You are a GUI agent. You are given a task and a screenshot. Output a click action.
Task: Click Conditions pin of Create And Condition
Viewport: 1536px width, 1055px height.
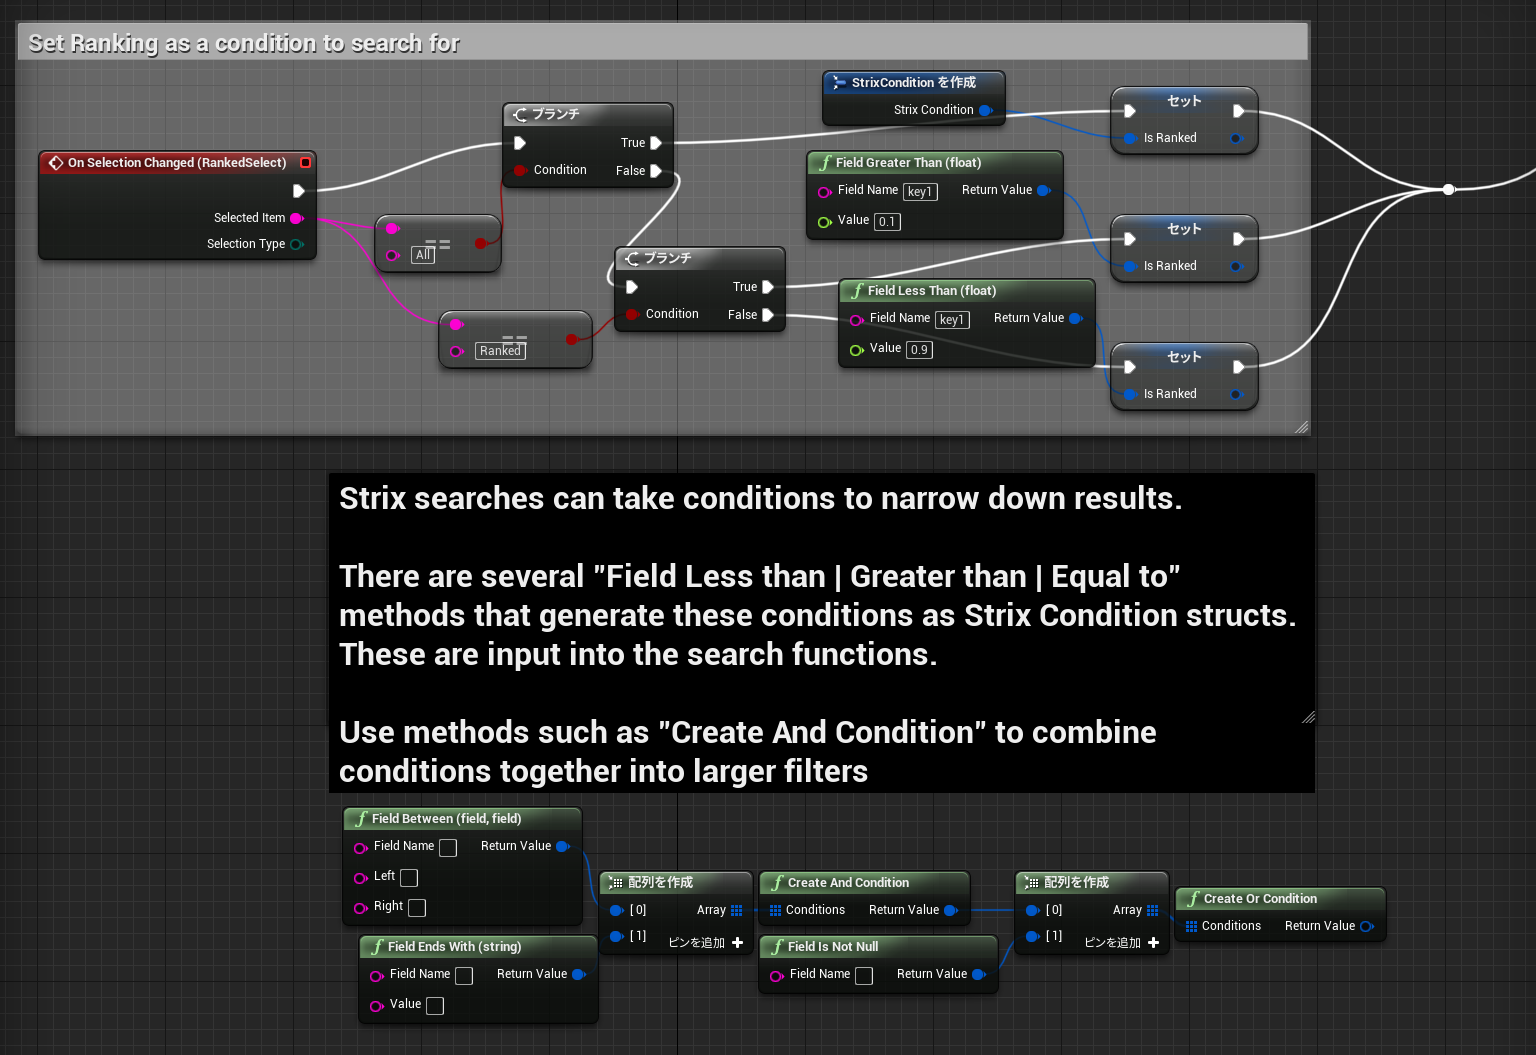[775, 910]
